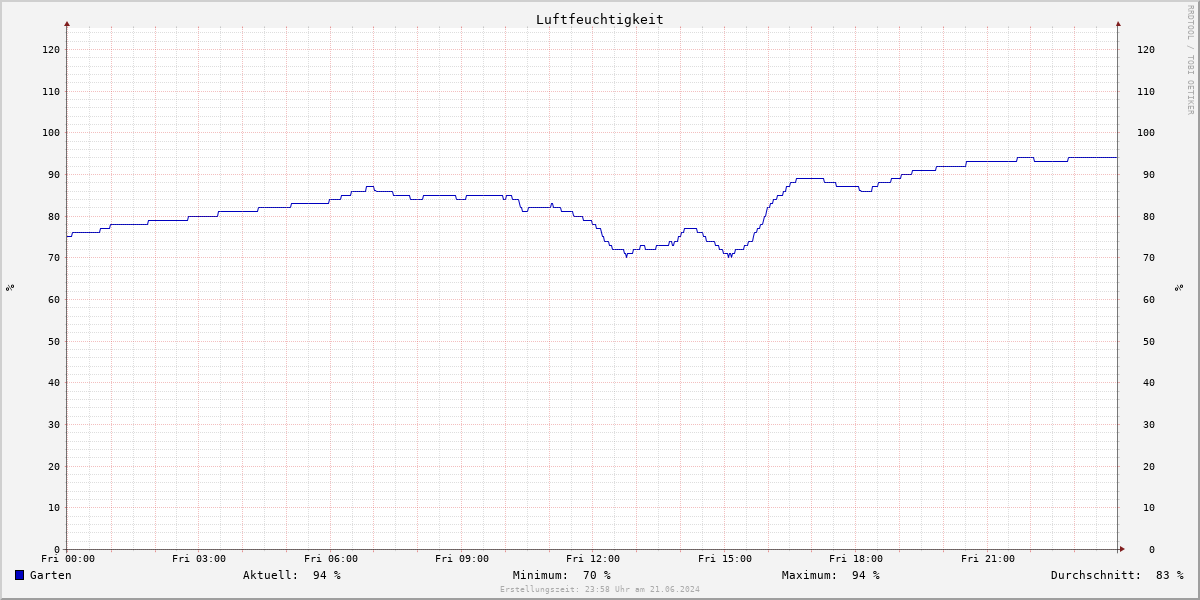The image size is (1200, 600).
Task: Click the 40 label on the left axis
Action: (x=54, y=382)
